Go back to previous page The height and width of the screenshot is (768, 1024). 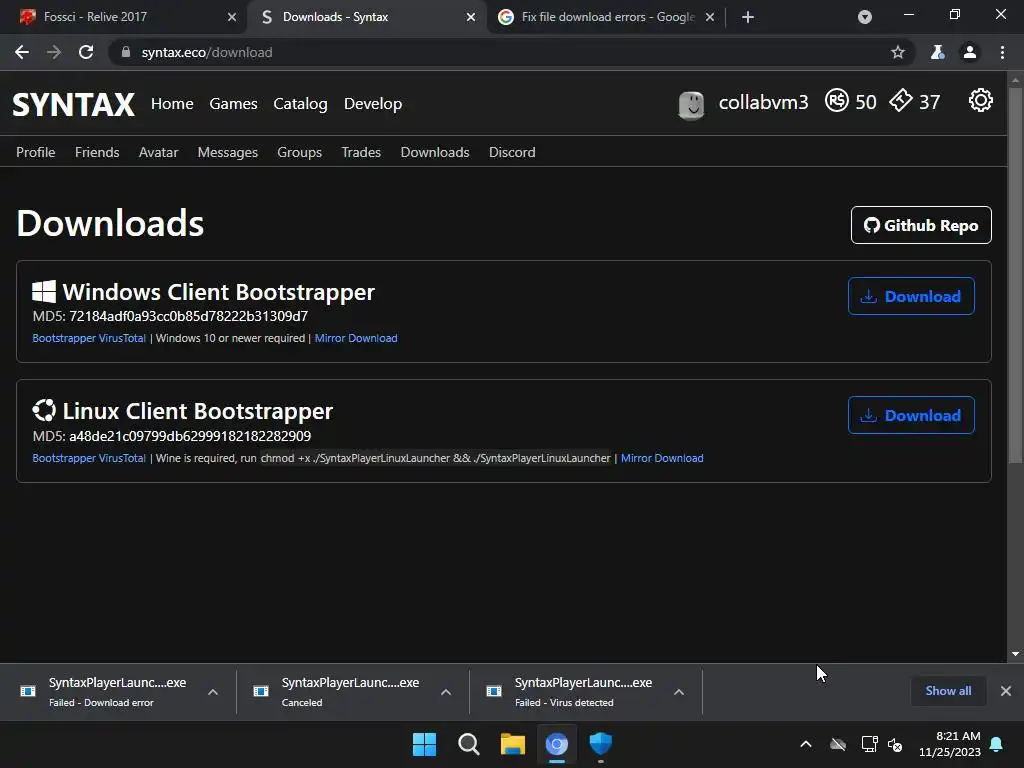click(x=22, y=52)
